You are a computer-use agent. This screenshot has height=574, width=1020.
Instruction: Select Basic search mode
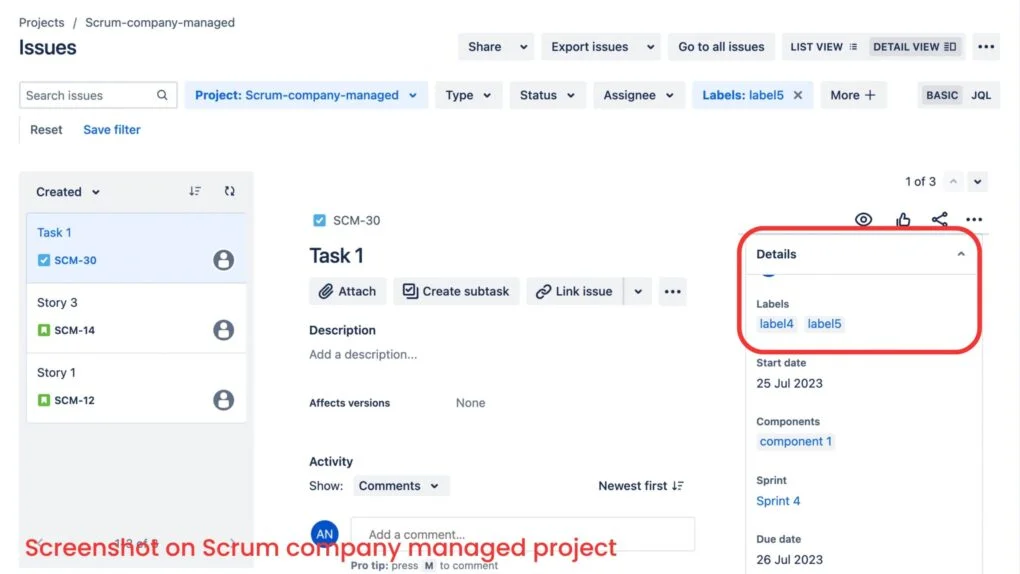tap(941, 95)
